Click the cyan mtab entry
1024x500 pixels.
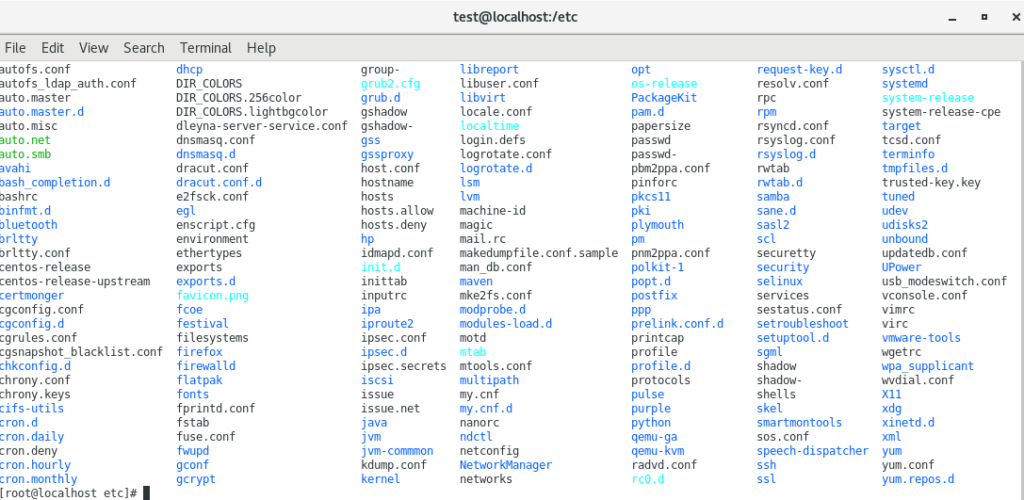(x=473, y=352)
